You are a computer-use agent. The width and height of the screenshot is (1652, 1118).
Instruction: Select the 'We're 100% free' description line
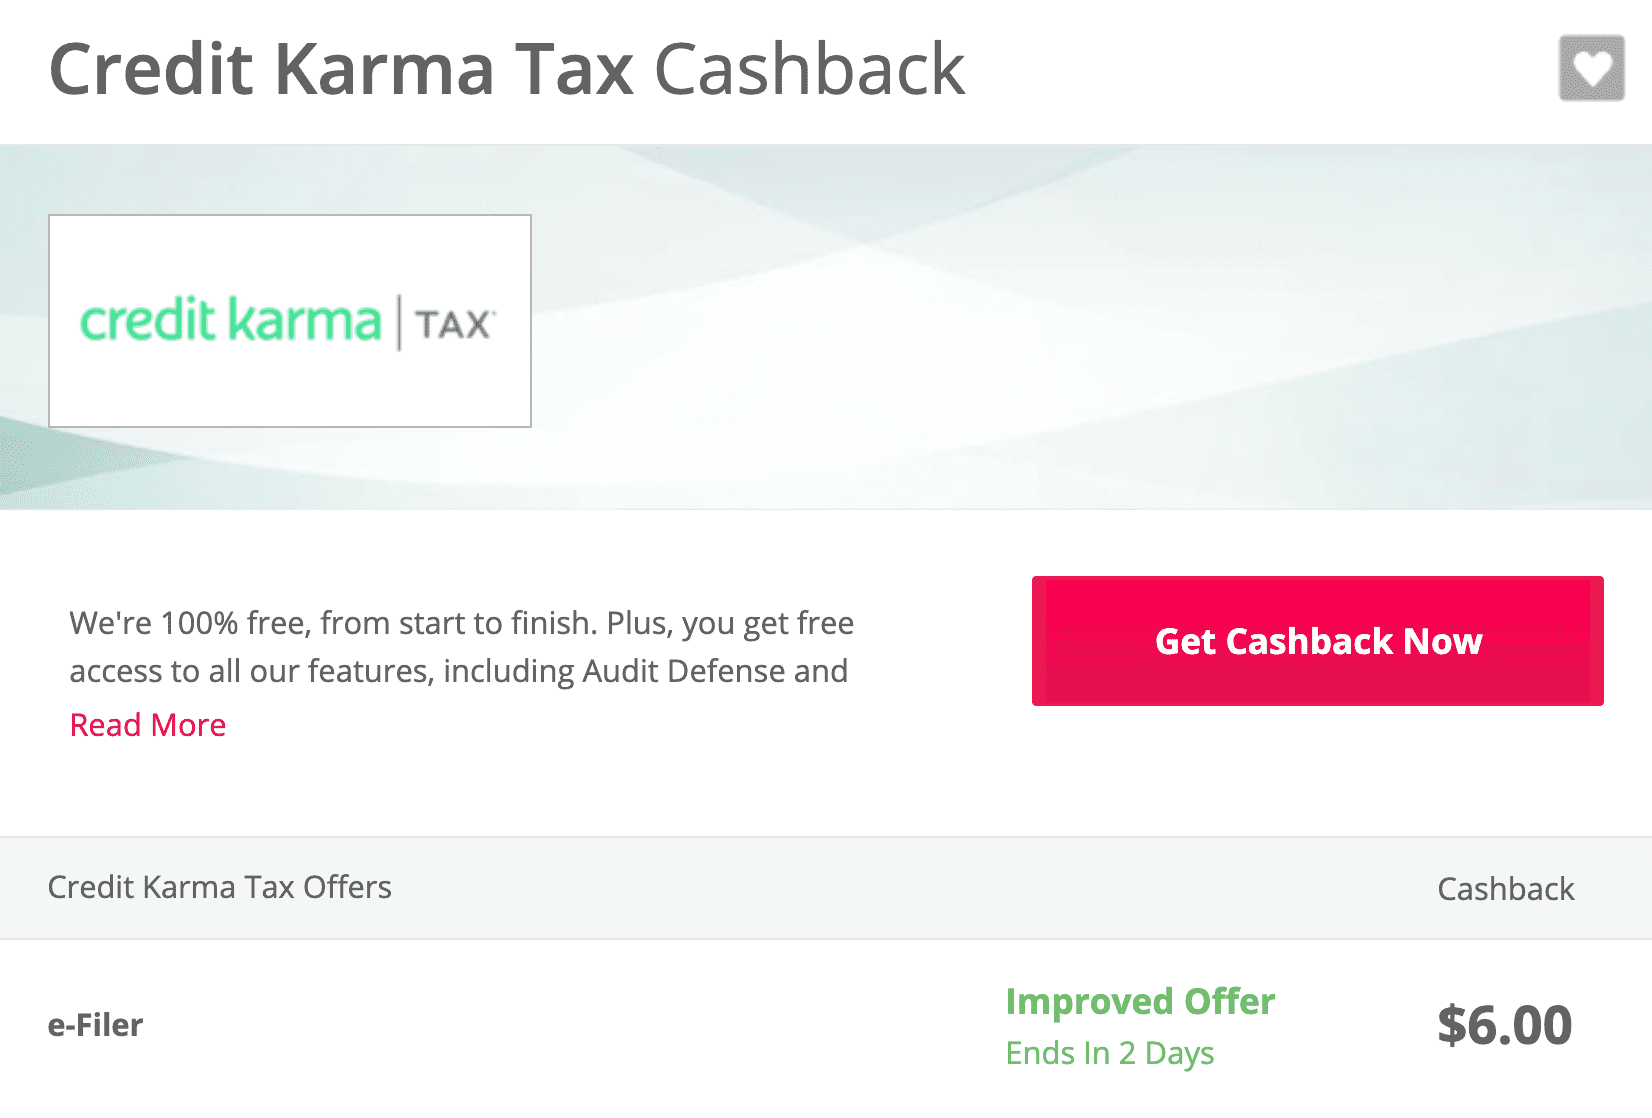[x=462, y=623]
